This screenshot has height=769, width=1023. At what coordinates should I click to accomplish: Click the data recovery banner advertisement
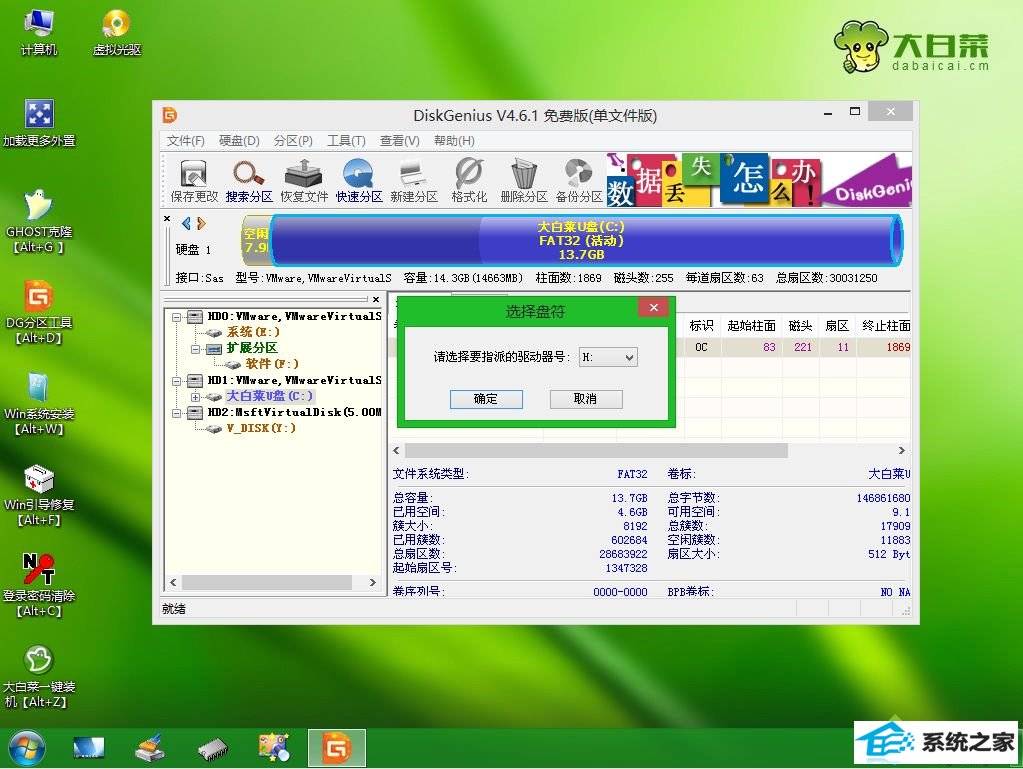(x=759, y=180)
